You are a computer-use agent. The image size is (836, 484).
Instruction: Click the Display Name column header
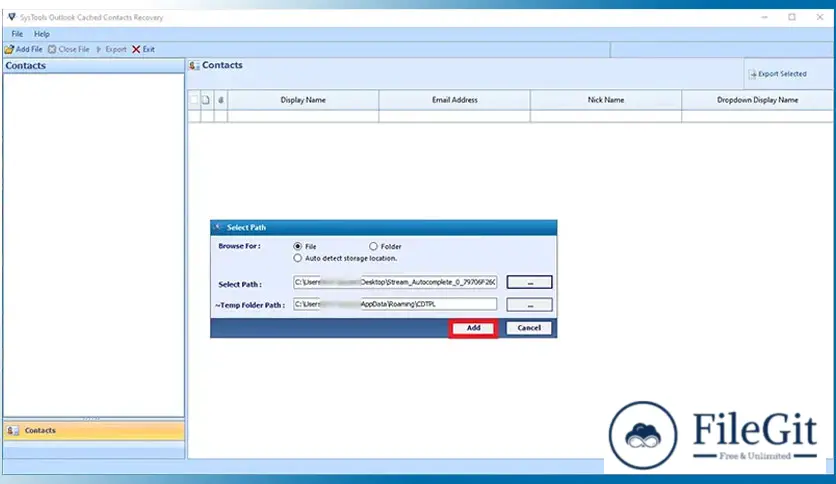pyautogui.click(x=303, y=100)
